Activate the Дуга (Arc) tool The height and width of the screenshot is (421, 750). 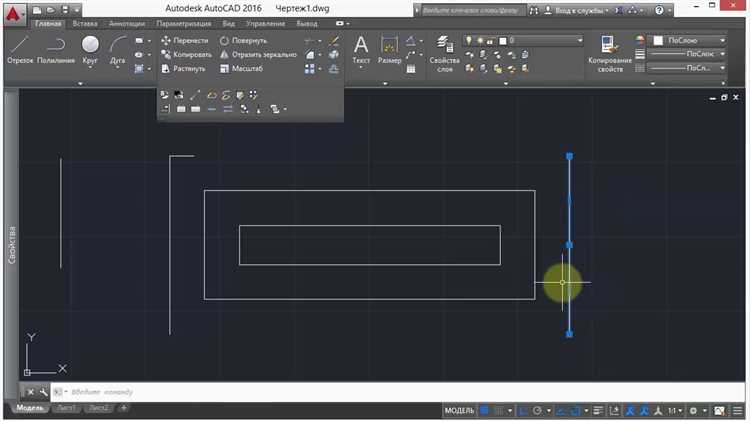118,48
